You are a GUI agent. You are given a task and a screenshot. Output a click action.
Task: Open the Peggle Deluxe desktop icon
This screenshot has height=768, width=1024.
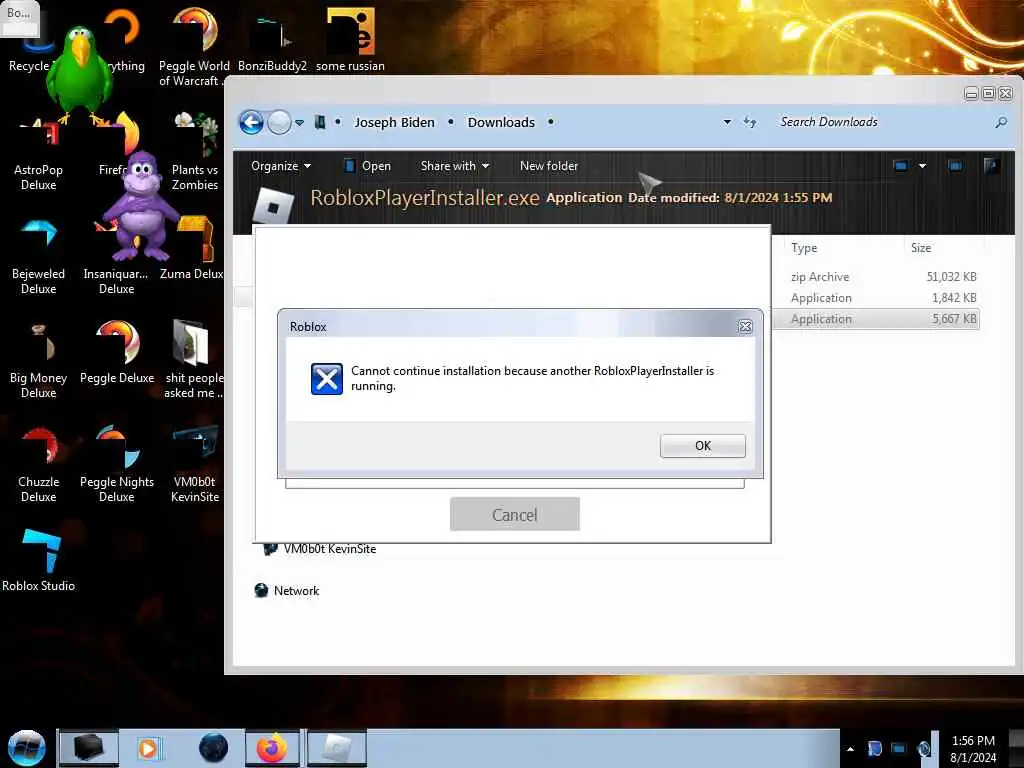pos(117,353)
